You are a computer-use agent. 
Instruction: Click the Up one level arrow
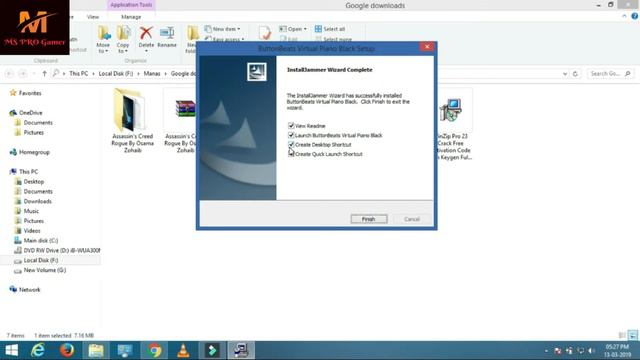44,73
